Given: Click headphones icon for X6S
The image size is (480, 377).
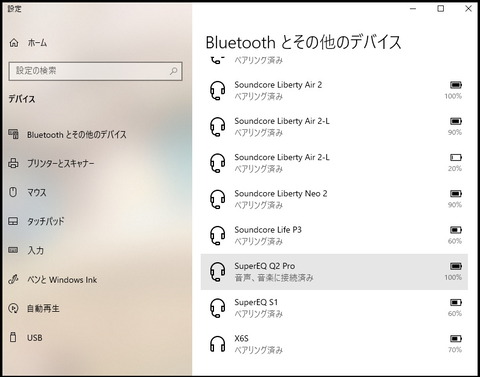Looking at the screenshot, I should [217, 344].
